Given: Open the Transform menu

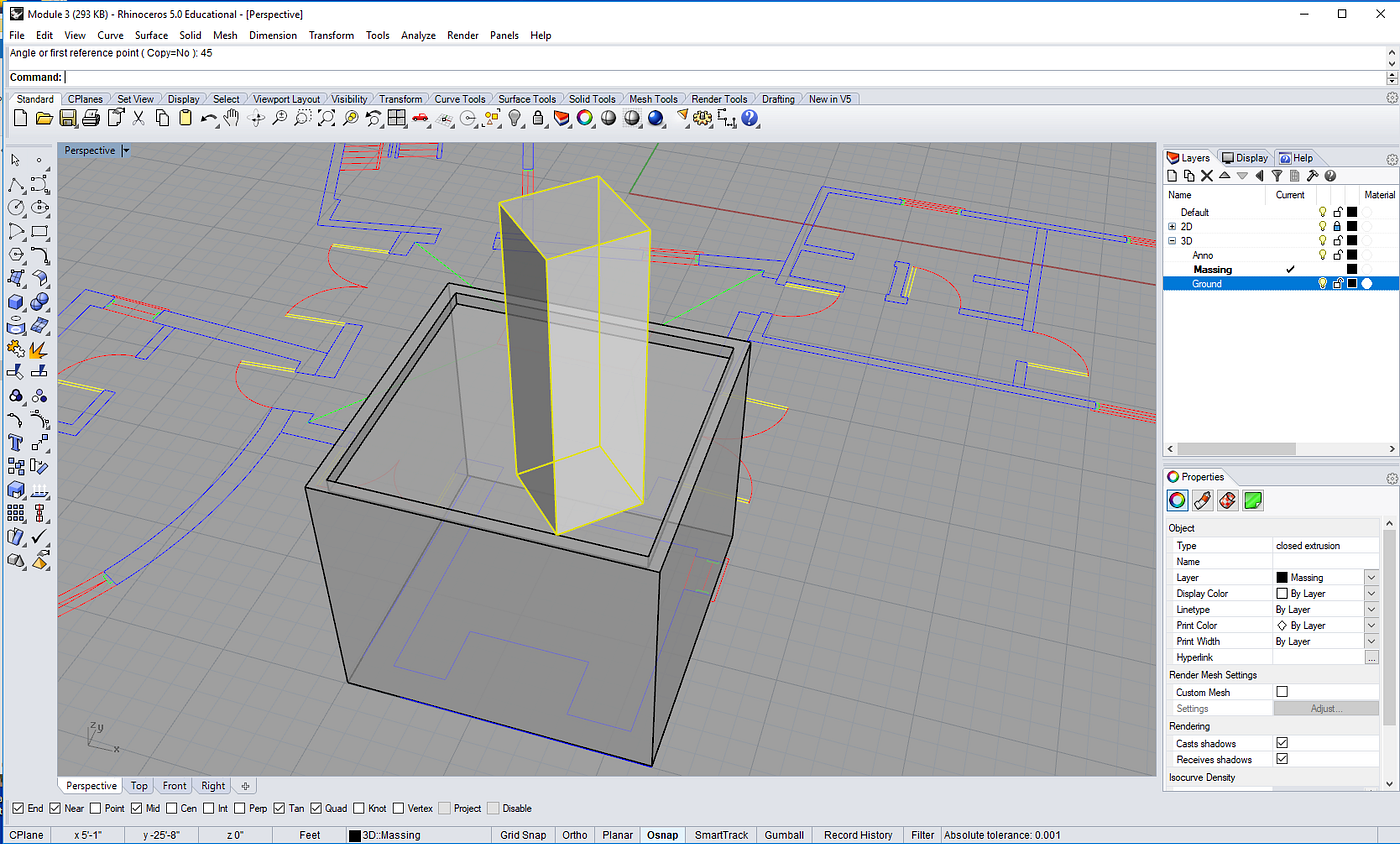Looking at the screenshot, I should pyautogui.click(x=331, y=35).
